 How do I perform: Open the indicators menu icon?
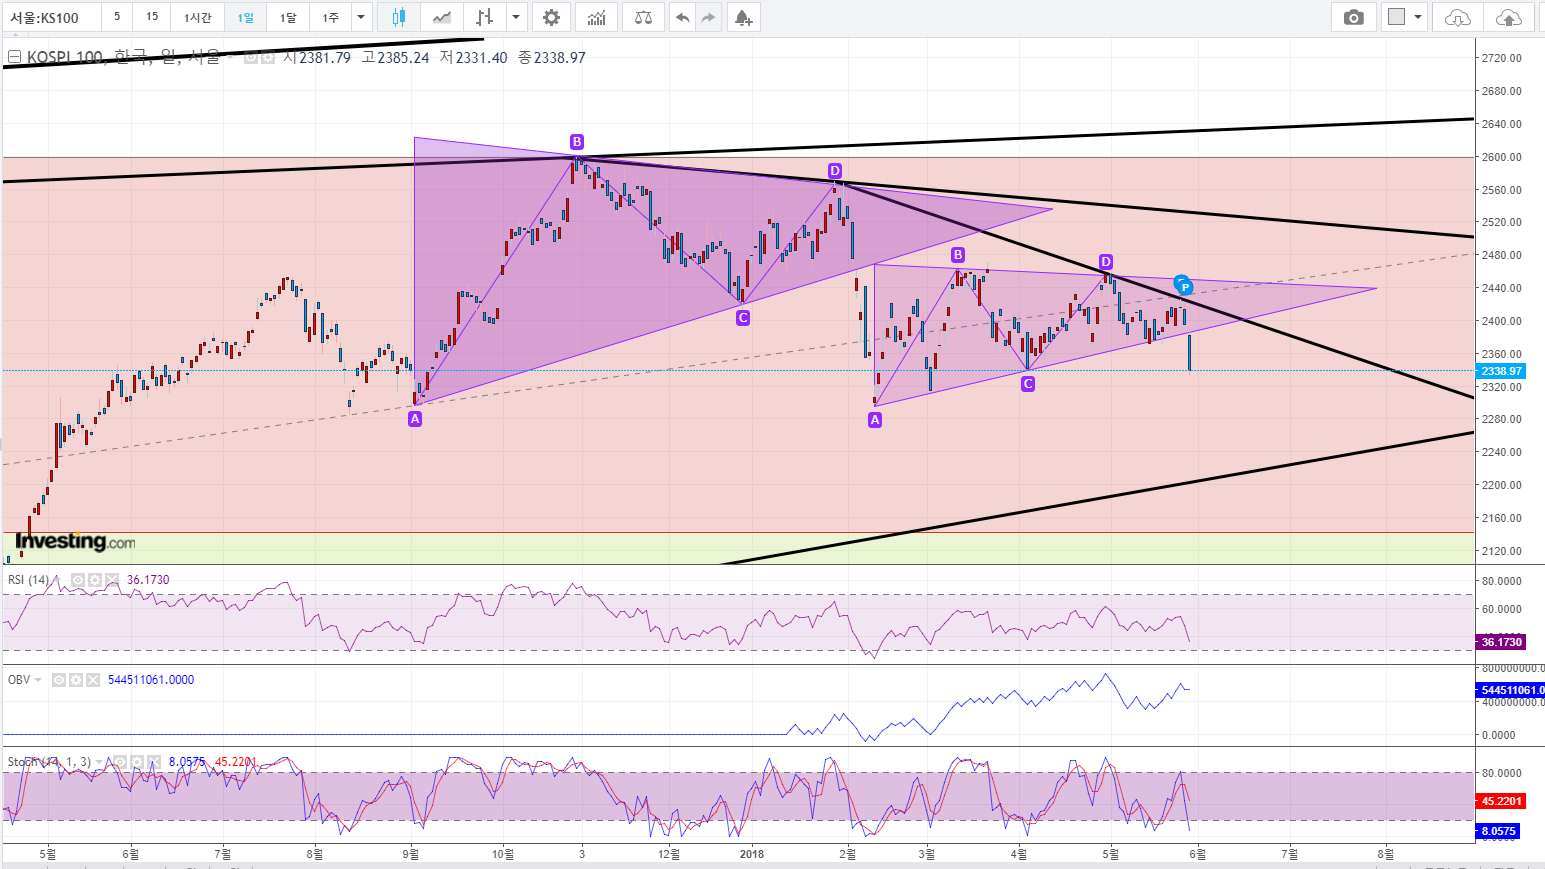tap(596, 17)
